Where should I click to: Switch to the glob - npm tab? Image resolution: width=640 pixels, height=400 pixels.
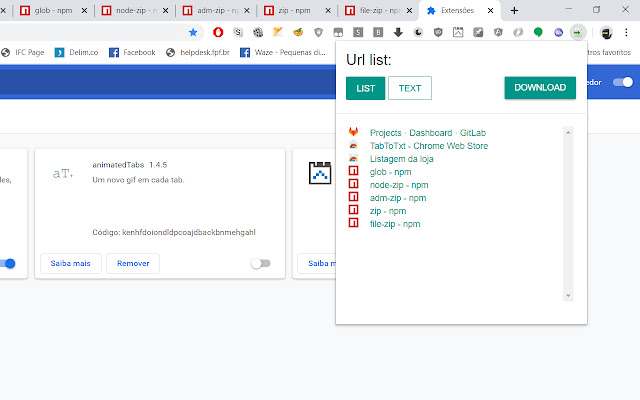(x=53, y=11)
